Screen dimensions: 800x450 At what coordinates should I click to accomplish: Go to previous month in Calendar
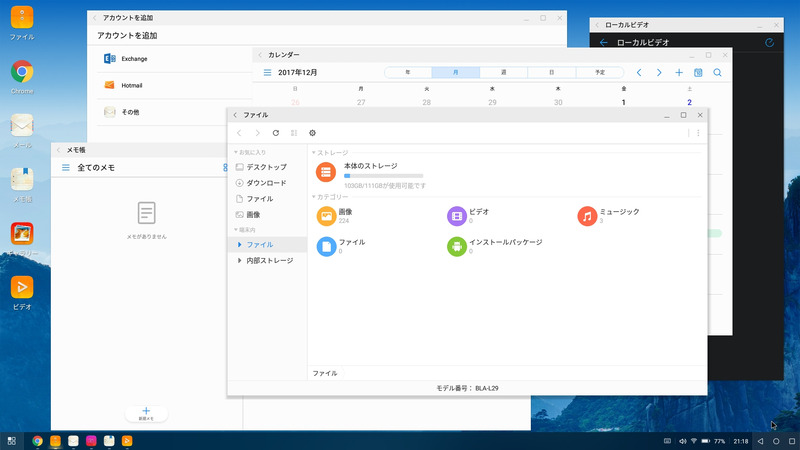[x=639, y=72]
